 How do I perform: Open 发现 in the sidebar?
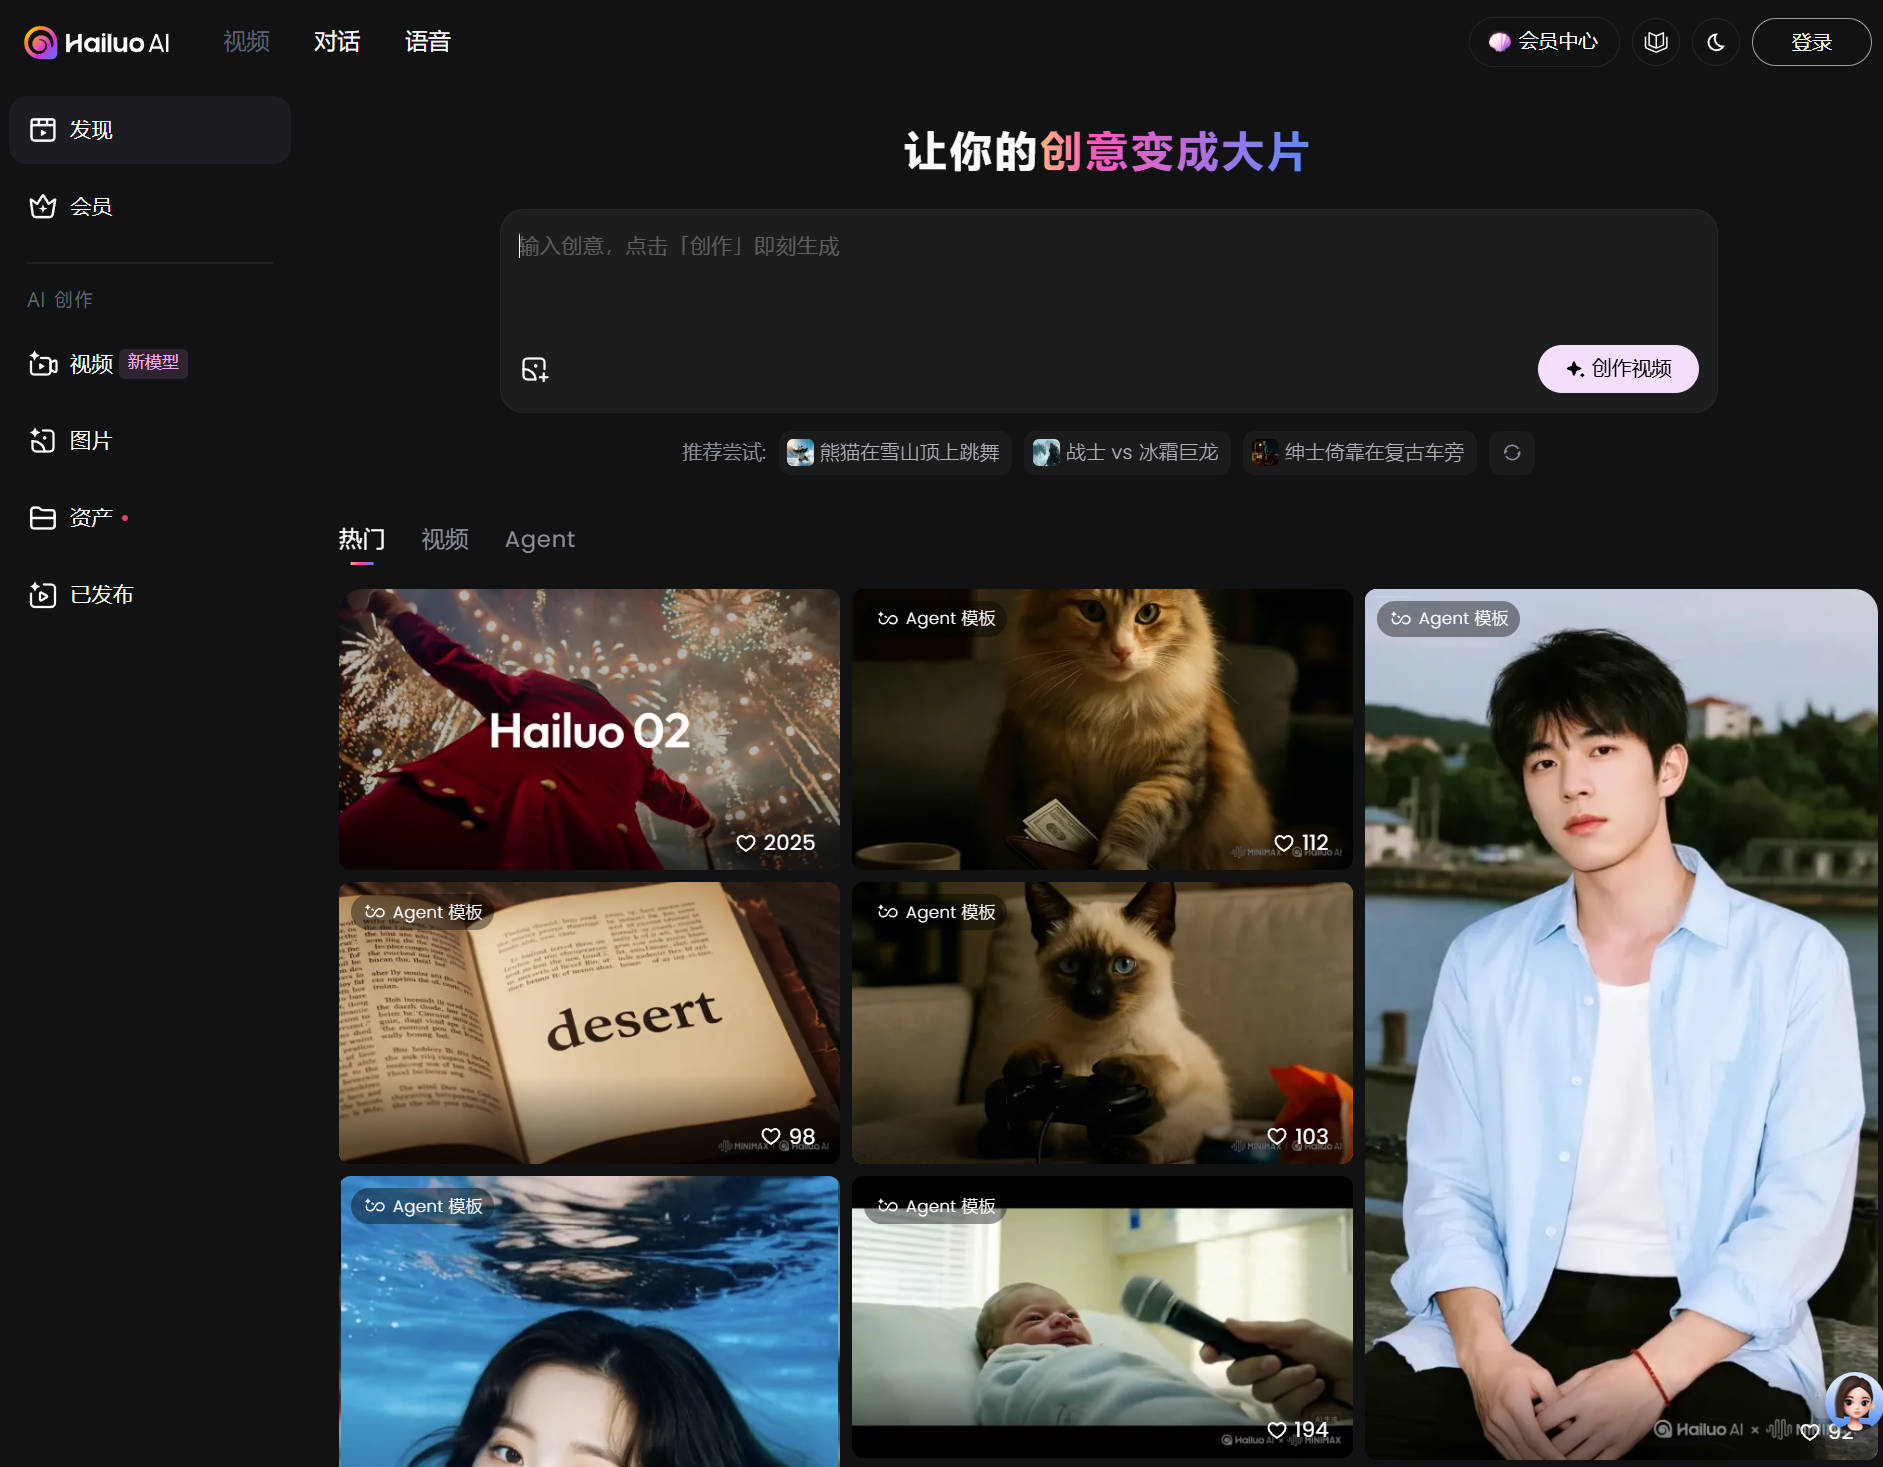point(150,130)
